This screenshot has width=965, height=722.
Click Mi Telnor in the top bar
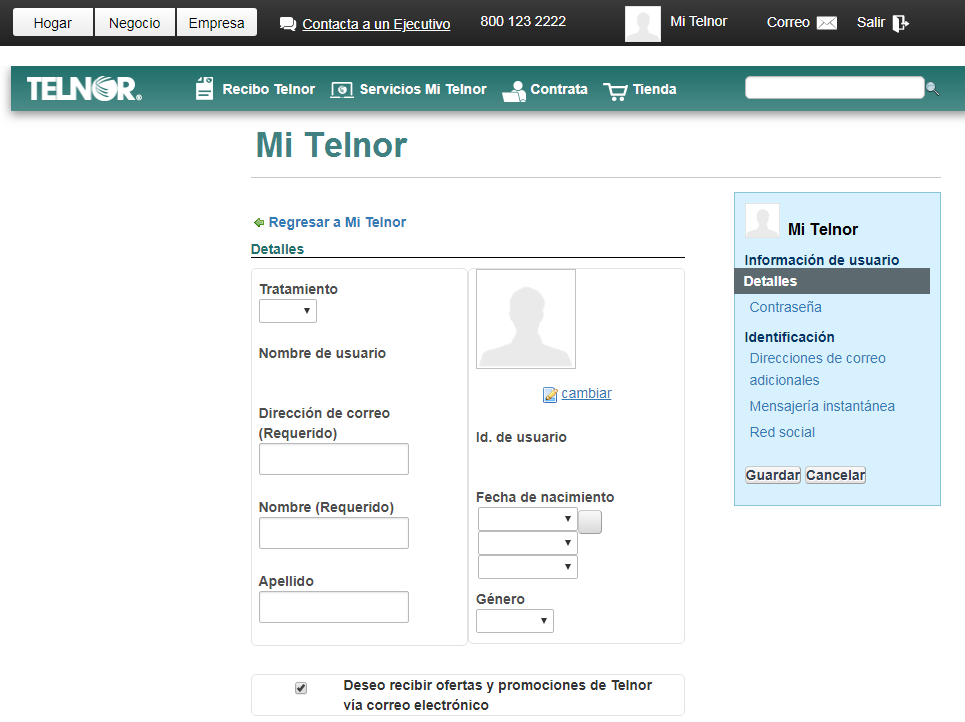click(x=699, y=22)
